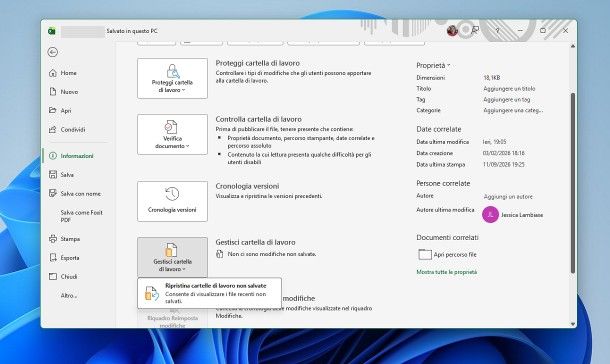Click Non ci sono modifiche non salvate text

pyautogui.click(x=272, y=254)
